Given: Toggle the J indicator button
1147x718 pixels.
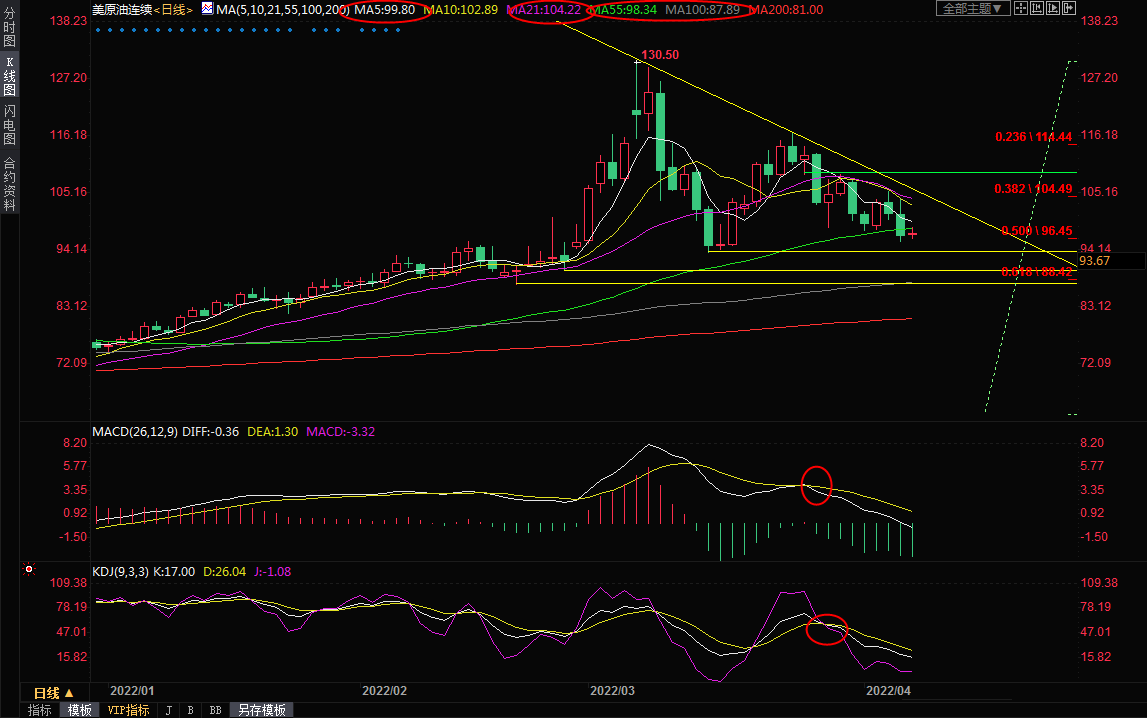Looking at the screenshot, I should pyautogui.click(x=168, y=710).
